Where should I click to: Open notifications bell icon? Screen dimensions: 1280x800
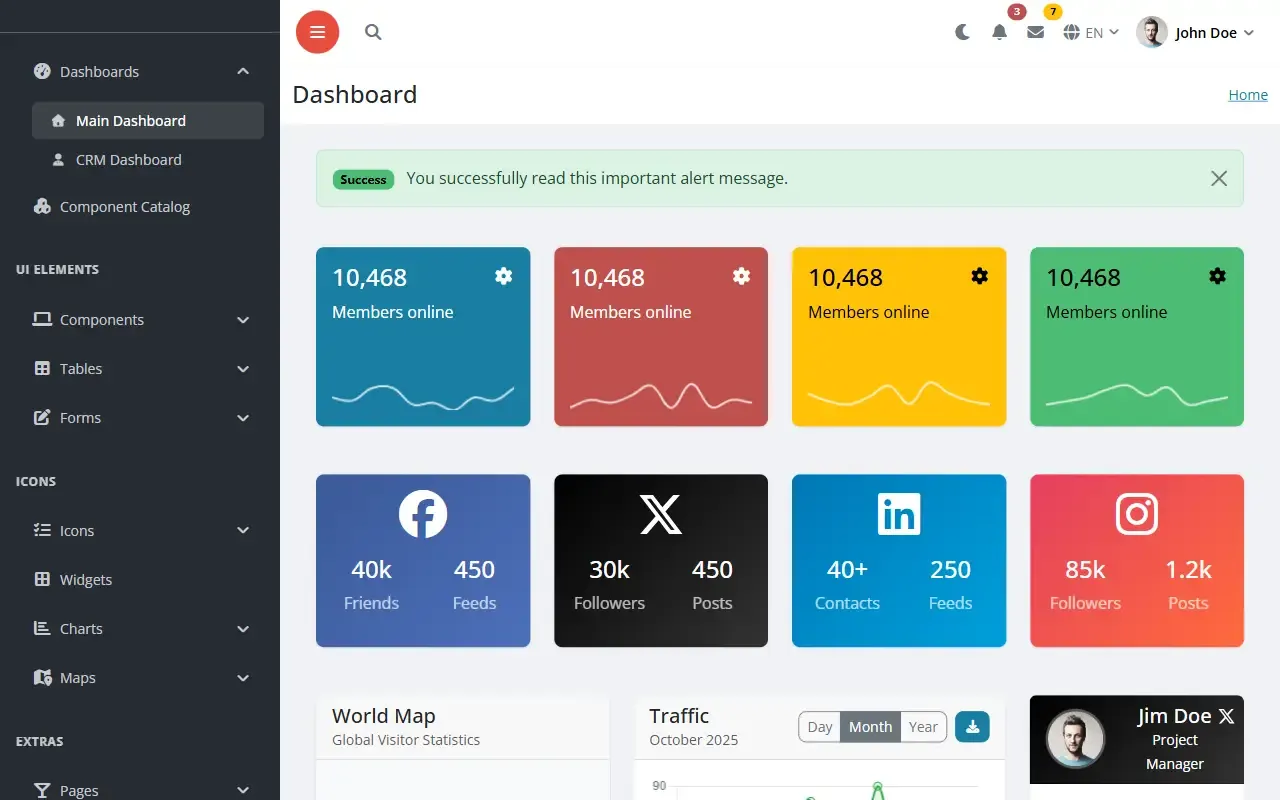[999, 32]
